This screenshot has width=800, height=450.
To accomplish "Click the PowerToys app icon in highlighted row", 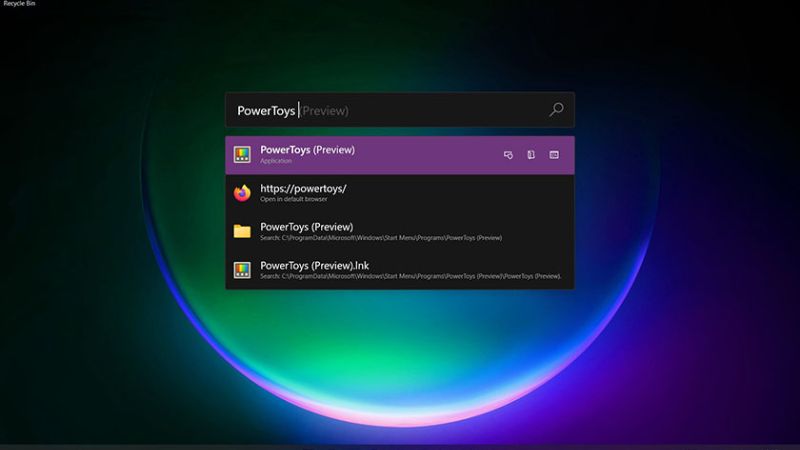I will click(x=242, y=155).
